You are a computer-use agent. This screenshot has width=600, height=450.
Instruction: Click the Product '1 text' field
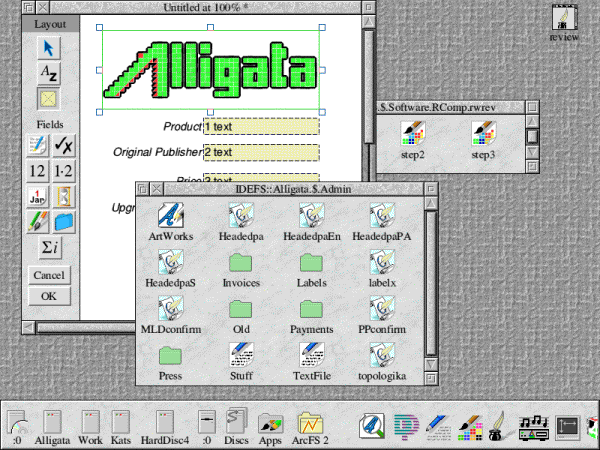[x=261, y=127]
